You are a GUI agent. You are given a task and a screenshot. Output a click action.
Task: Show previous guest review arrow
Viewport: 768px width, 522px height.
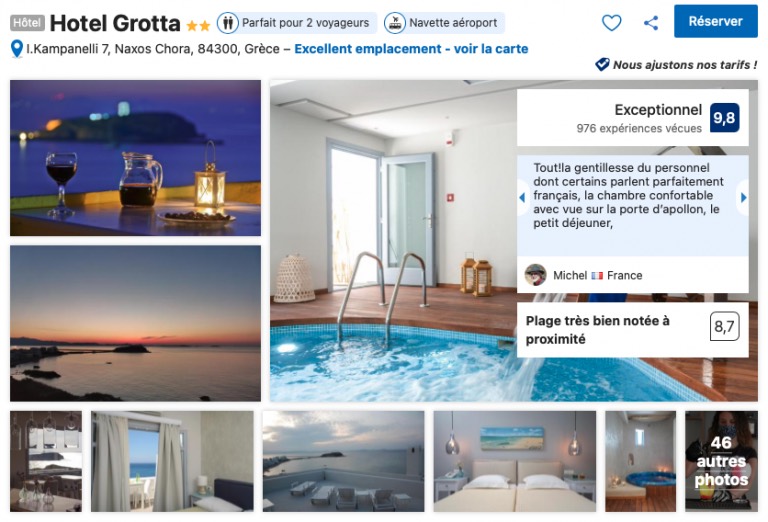tap(523, 197)
